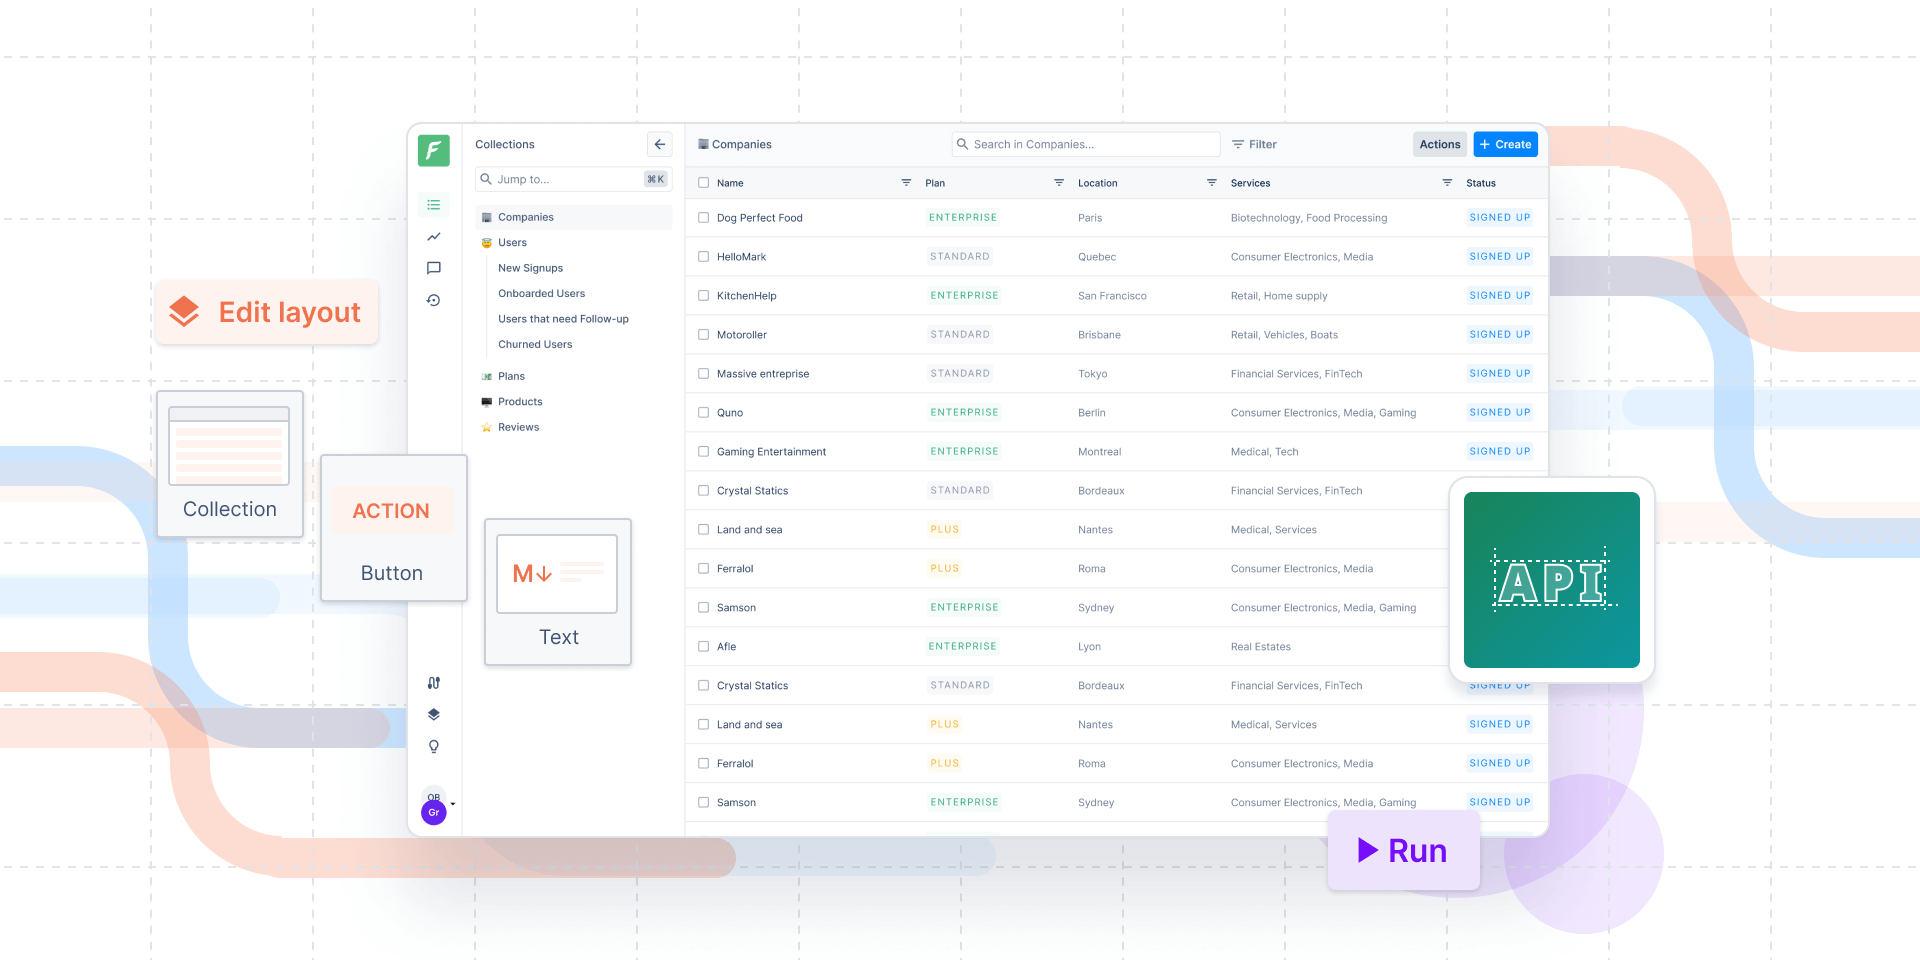
Task: Click the Products icon in sidebar
Action: [x=487, y=402]
